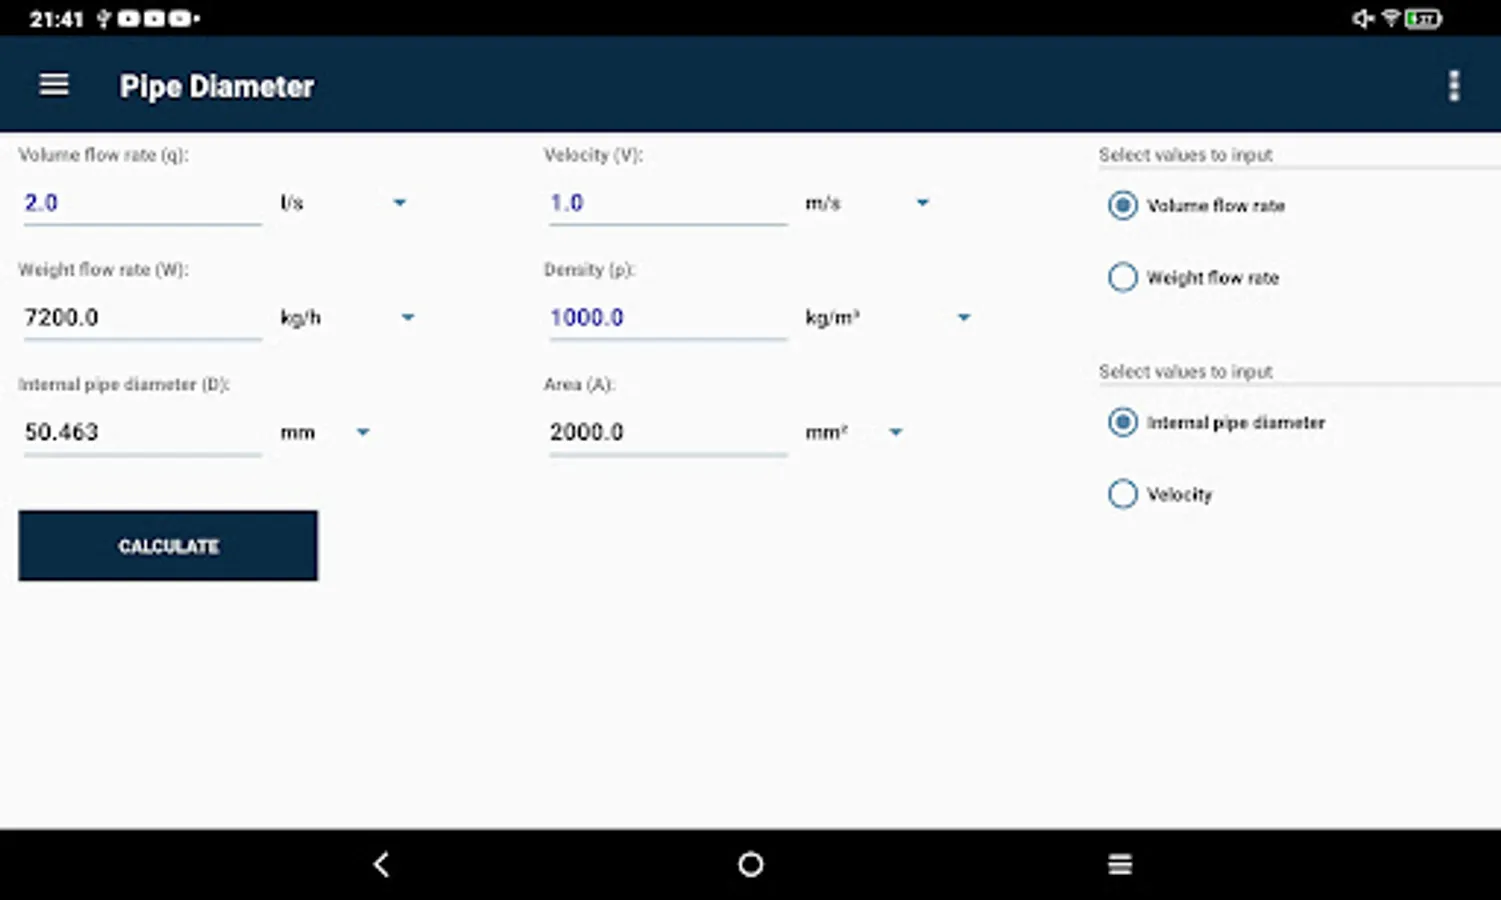Tap the volume mute icon in status bar
Image resolution: width=1501 pixels, height=900 pixels.
coord(1362,17)
